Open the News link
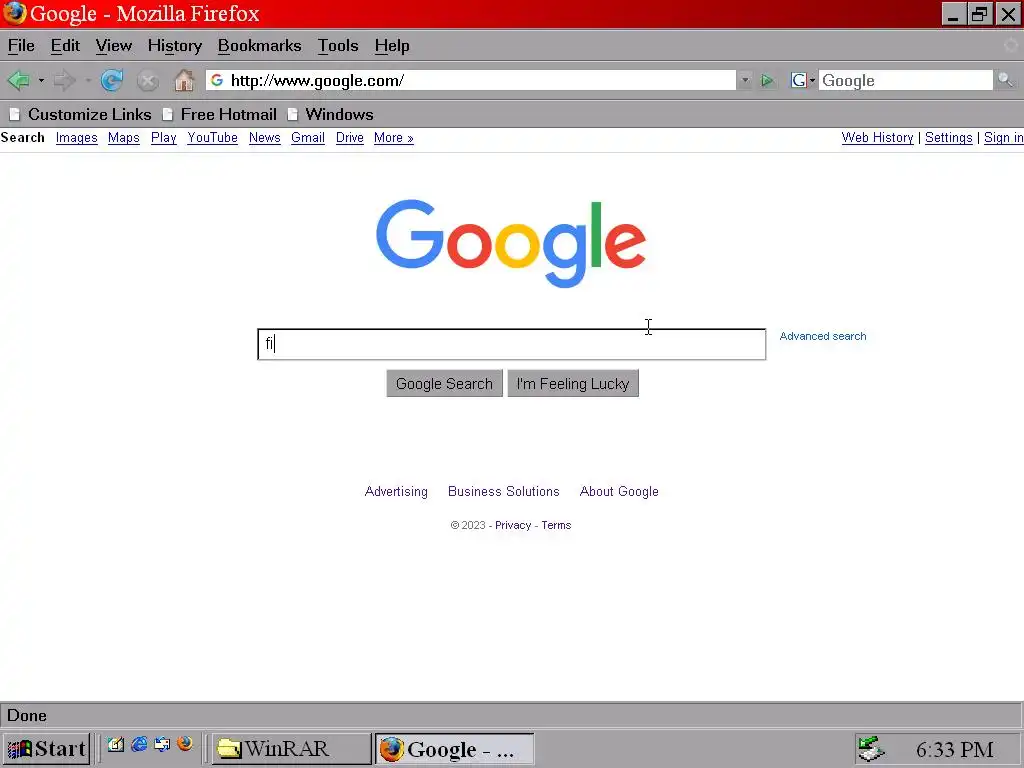This screenshot has width=1024, height=768. pos(264,138)
